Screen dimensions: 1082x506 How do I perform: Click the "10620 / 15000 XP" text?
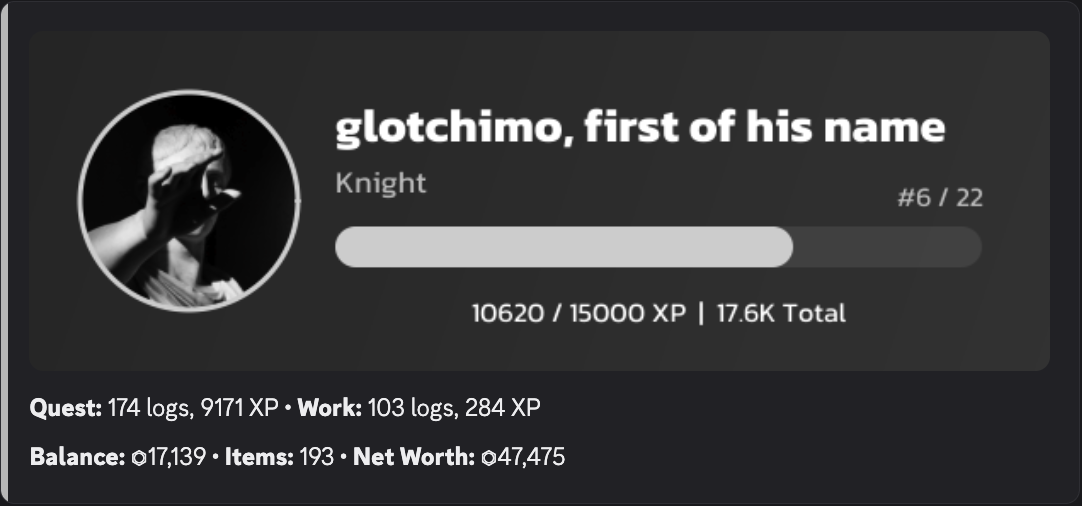pos(578,313)
